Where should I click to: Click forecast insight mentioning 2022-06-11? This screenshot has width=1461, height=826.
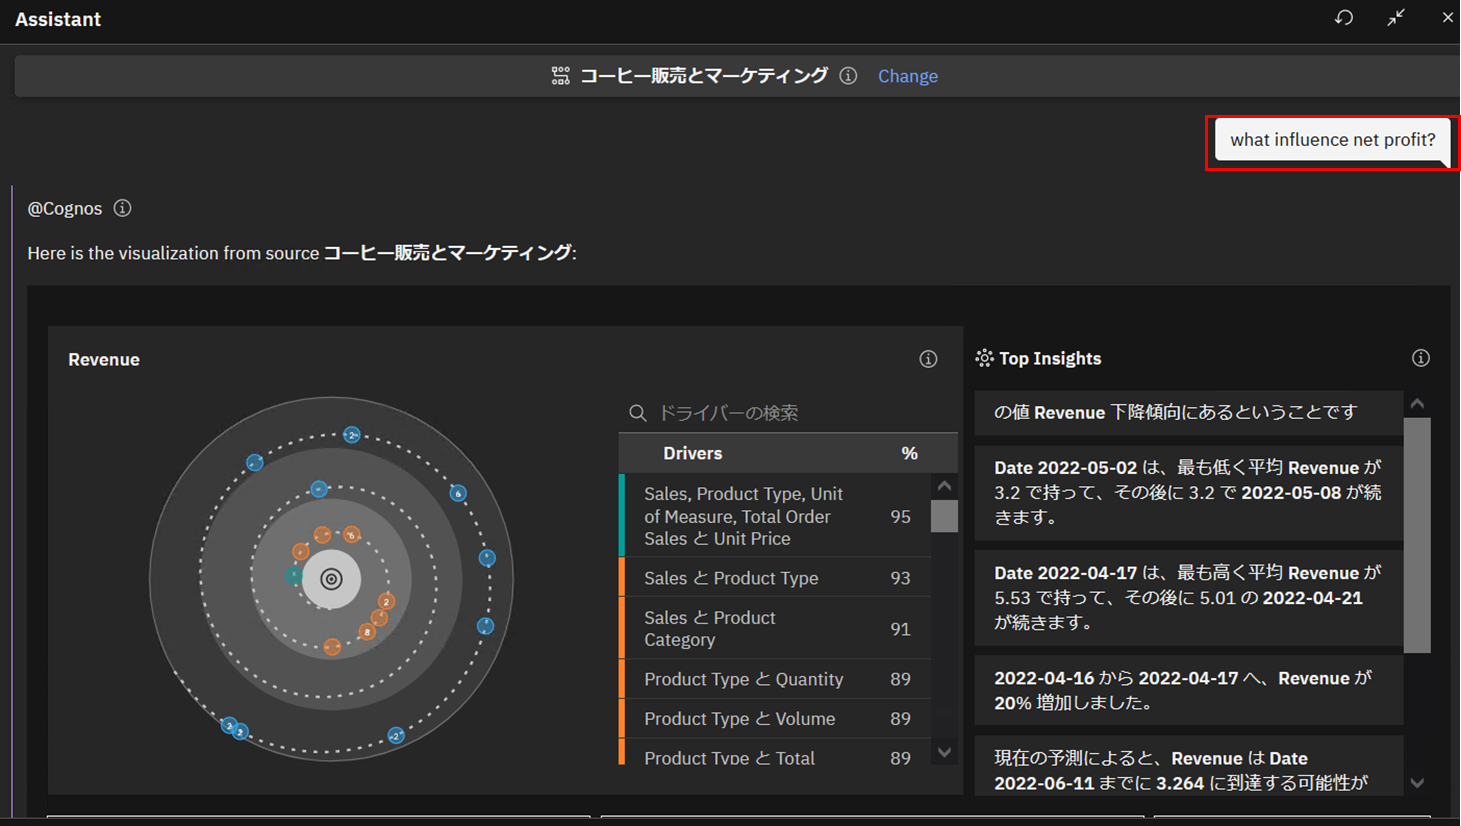tap(1188, 766)
